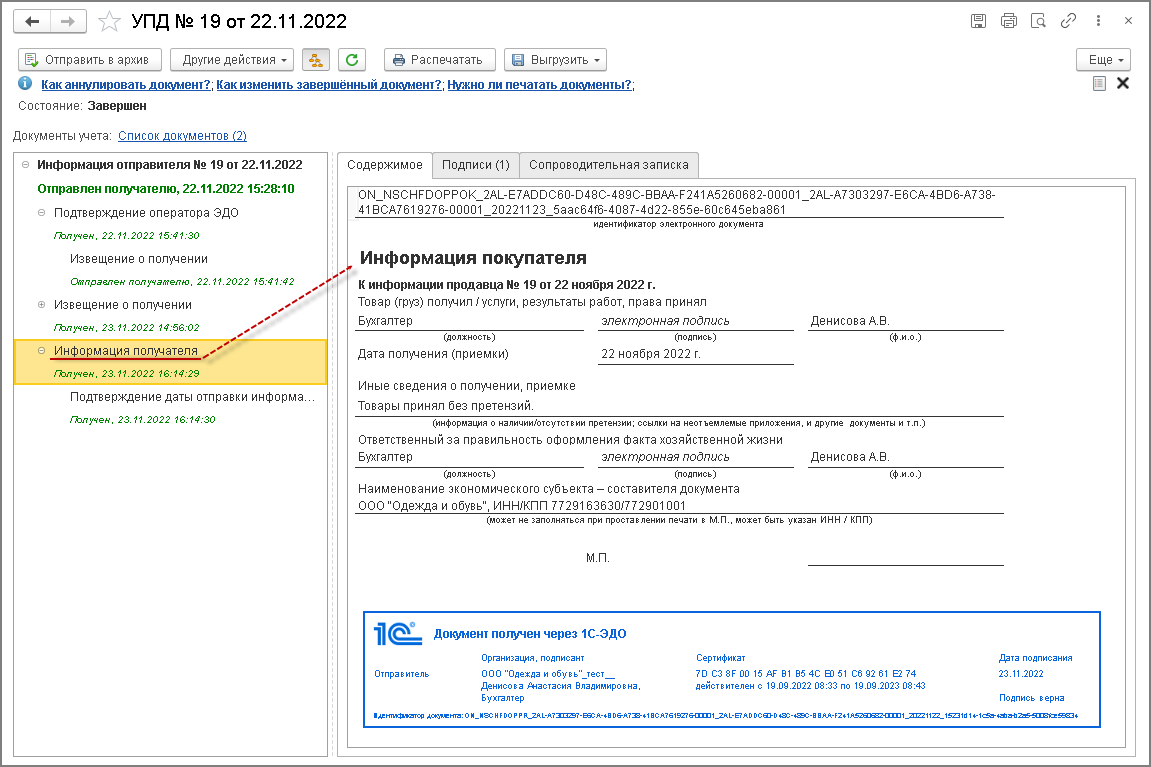Expand the second 'Извещение о получении' node, received 23.11.2022
Image resolution: width=1151 pixels, height=767 pixels.
(42, 305)
